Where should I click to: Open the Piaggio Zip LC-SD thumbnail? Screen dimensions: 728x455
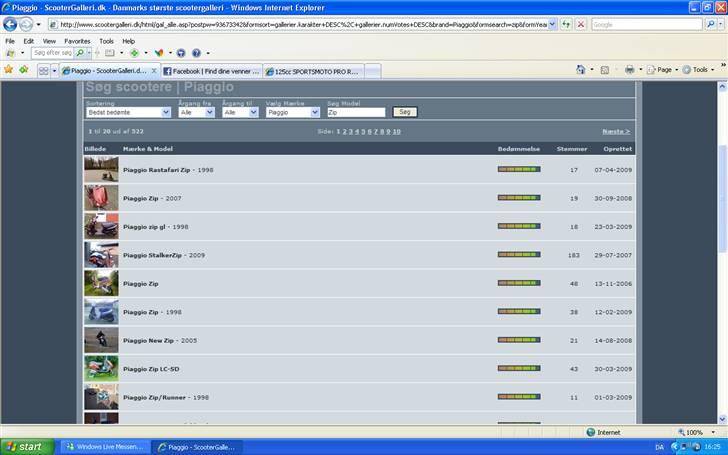click(x=101, y=368)
